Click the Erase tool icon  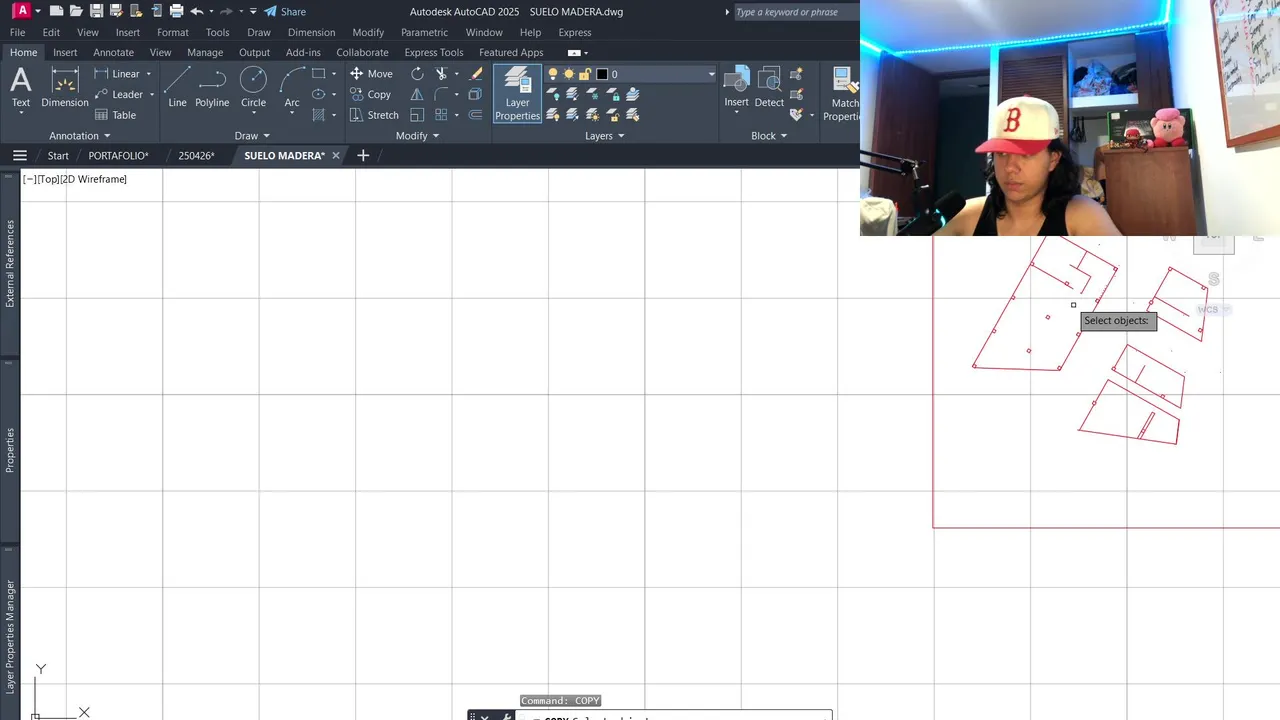click(476, 74)
